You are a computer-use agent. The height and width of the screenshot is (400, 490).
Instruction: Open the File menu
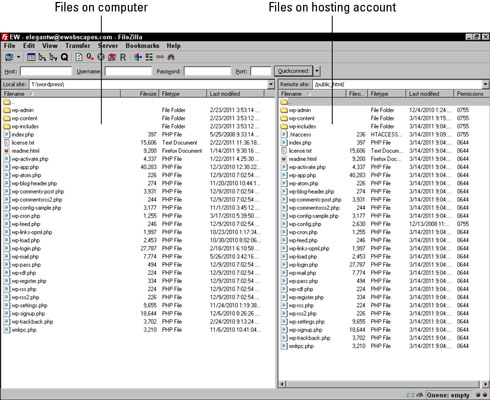click(9, 46)
